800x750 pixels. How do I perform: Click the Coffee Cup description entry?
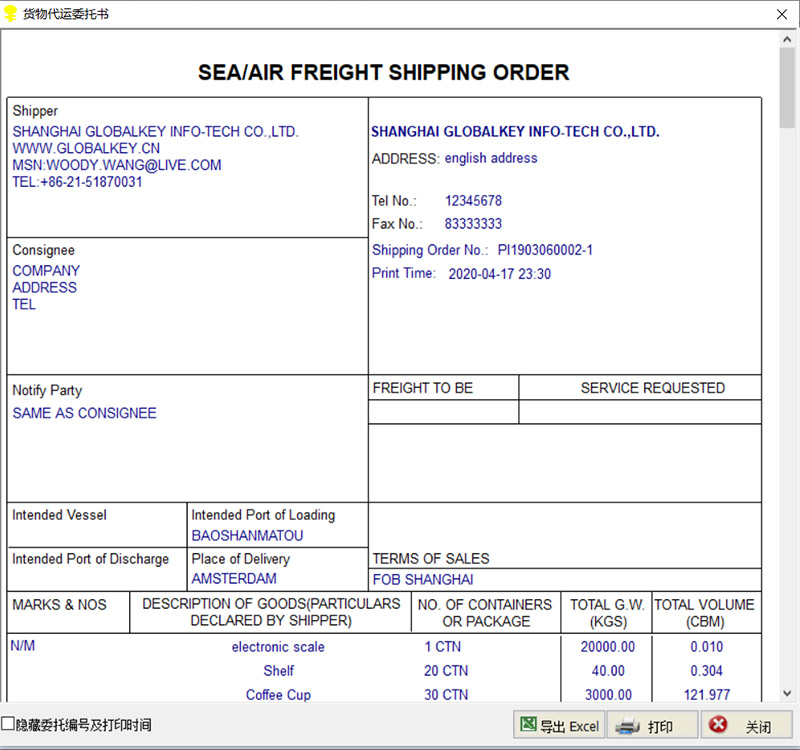click(278, 695)
